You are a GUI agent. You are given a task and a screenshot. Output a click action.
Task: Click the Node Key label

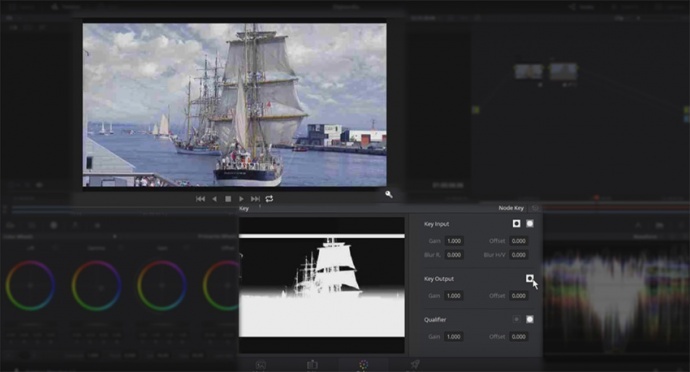pos(511,208)
